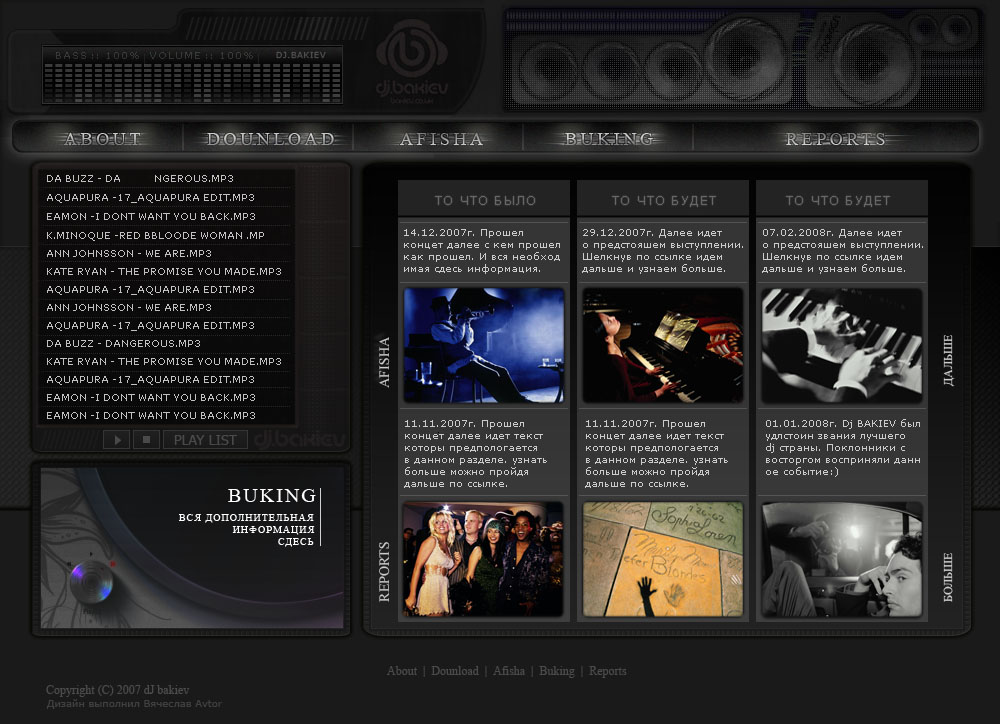Click the 29.12.2007 upcoming event text
The width and height of the screenshot is (1000, 724).
click(663, 251)
